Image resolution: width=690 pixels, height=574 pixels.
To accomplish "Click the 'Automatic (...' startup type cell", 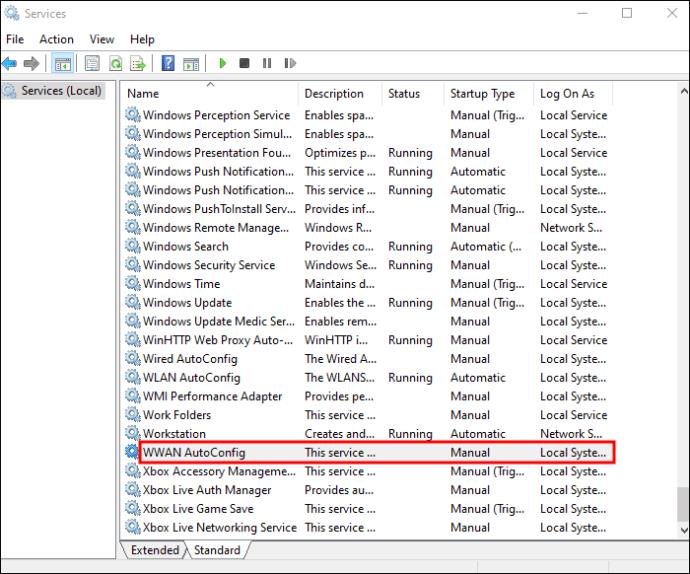I will click(486, 247).
